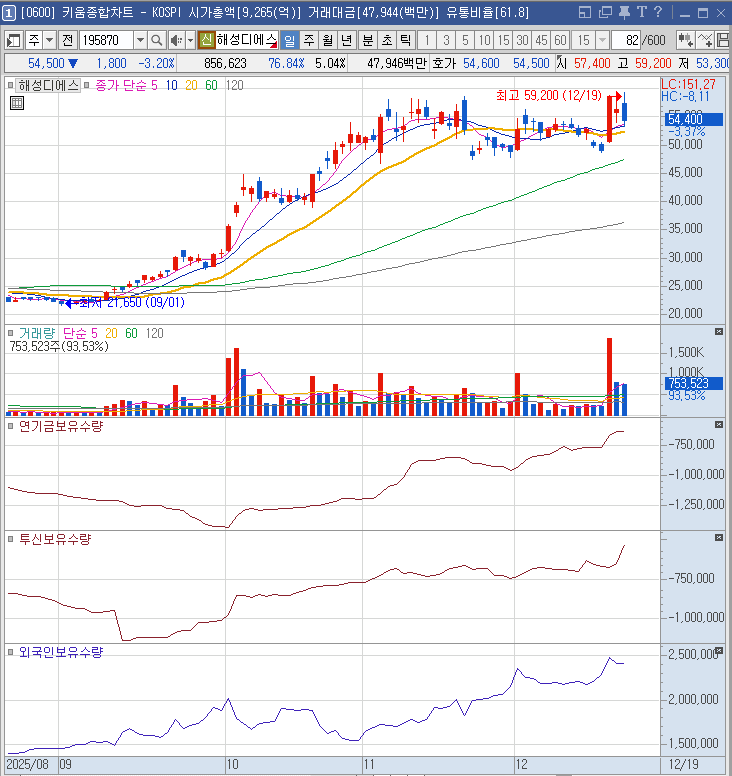The width and height of the screenshot is (732, 776).
Task: Click the left panel toggle icon in toolbar
Action: pos(14,40)
